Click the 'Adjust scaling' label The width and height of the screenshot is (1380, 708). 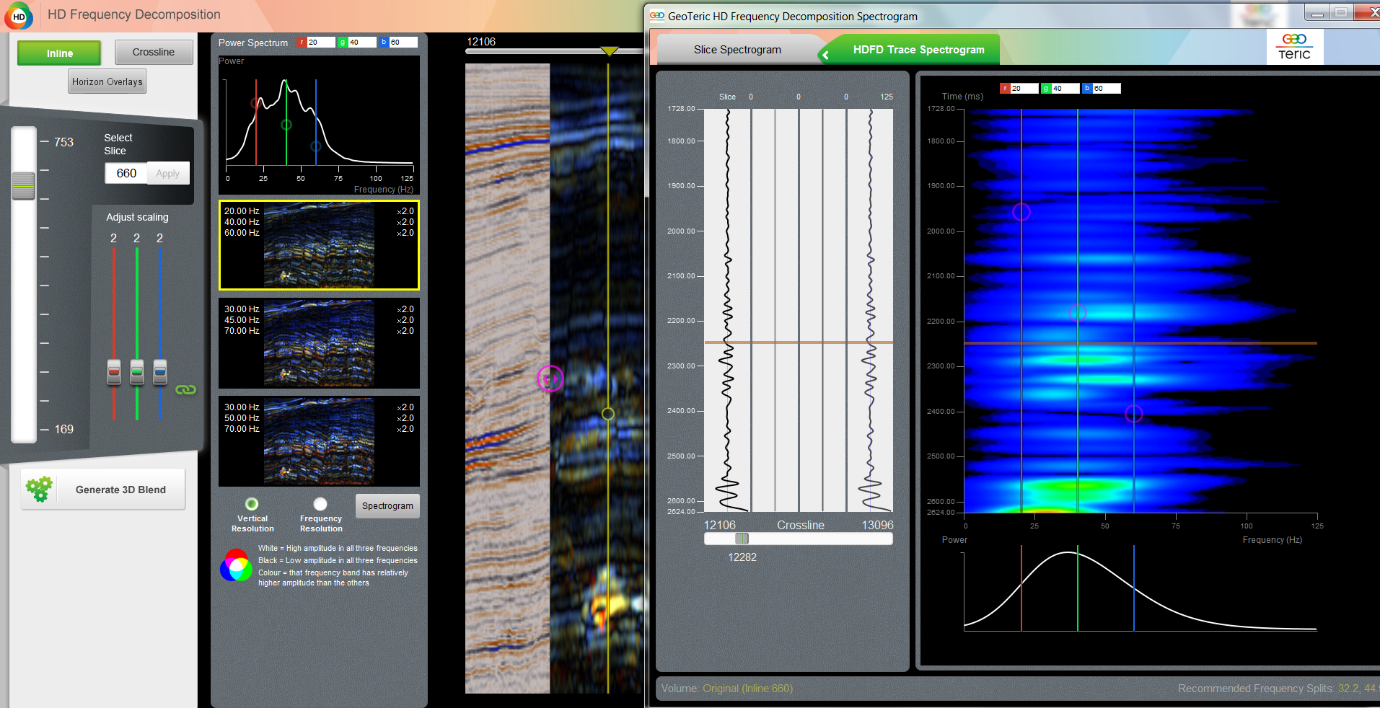click(137, 217)
